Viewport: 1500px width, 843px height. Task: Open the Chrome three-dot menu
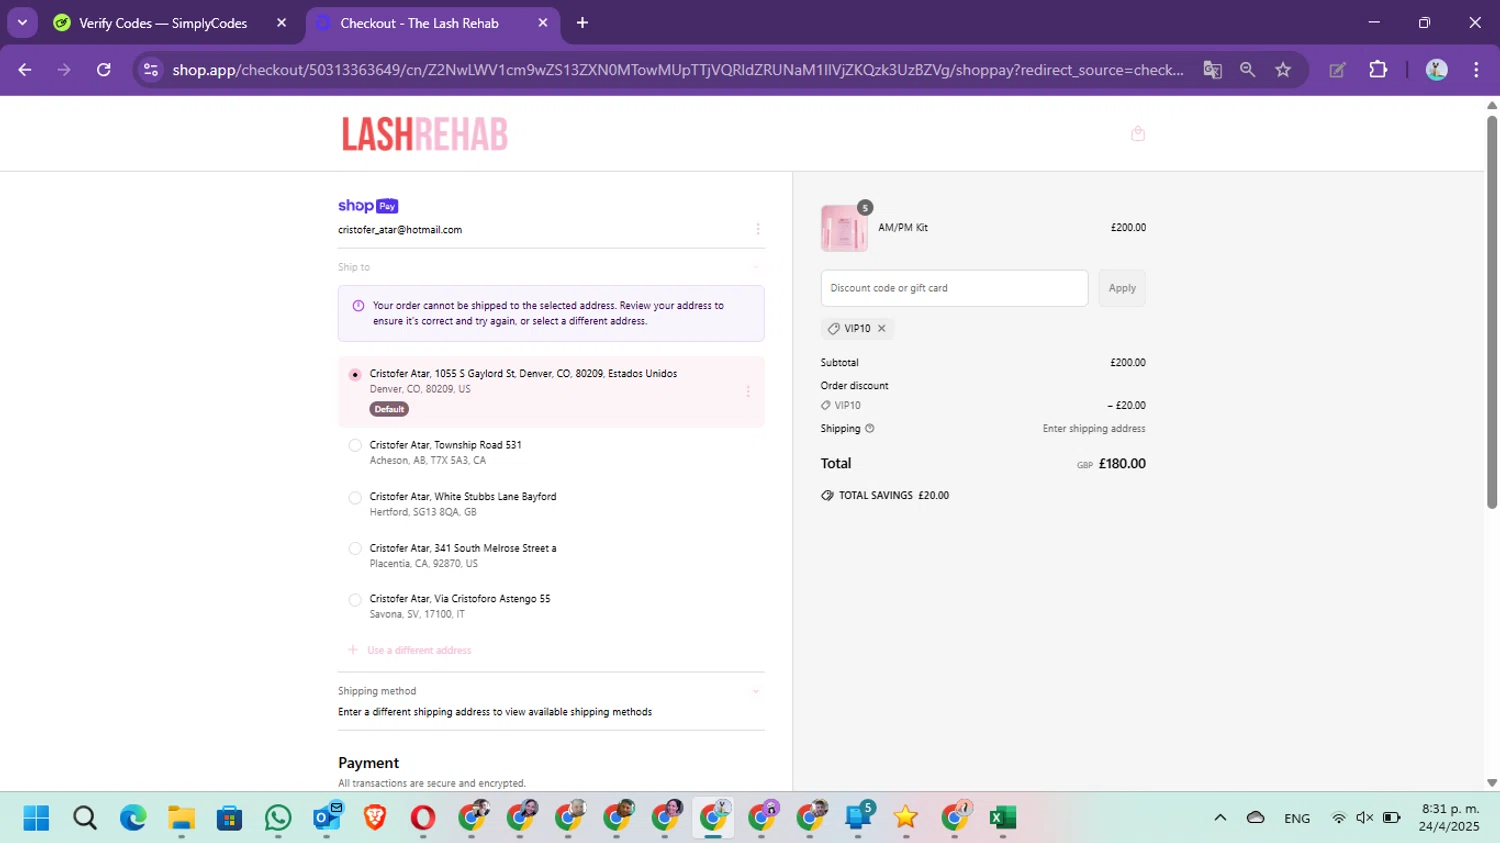pos(1476,70)
